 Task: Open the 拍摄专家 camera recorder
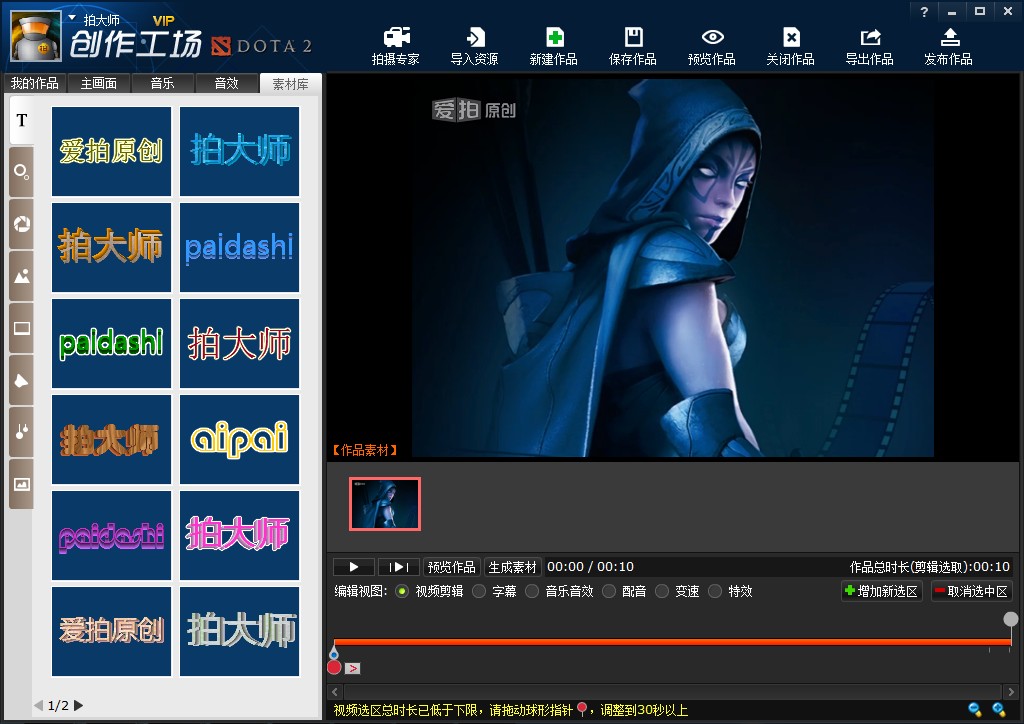coord(397,46)
